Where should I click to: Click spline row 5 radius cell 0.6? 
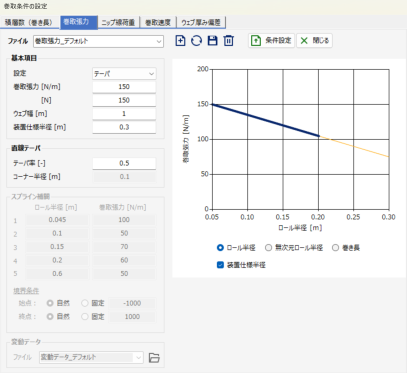[x=57, y=273]
